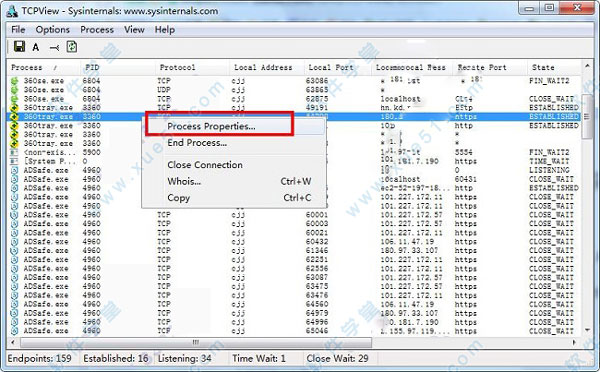
Task: Click remote address 106.11.47.19 on port 64560 row
Action: pos(407,304)
